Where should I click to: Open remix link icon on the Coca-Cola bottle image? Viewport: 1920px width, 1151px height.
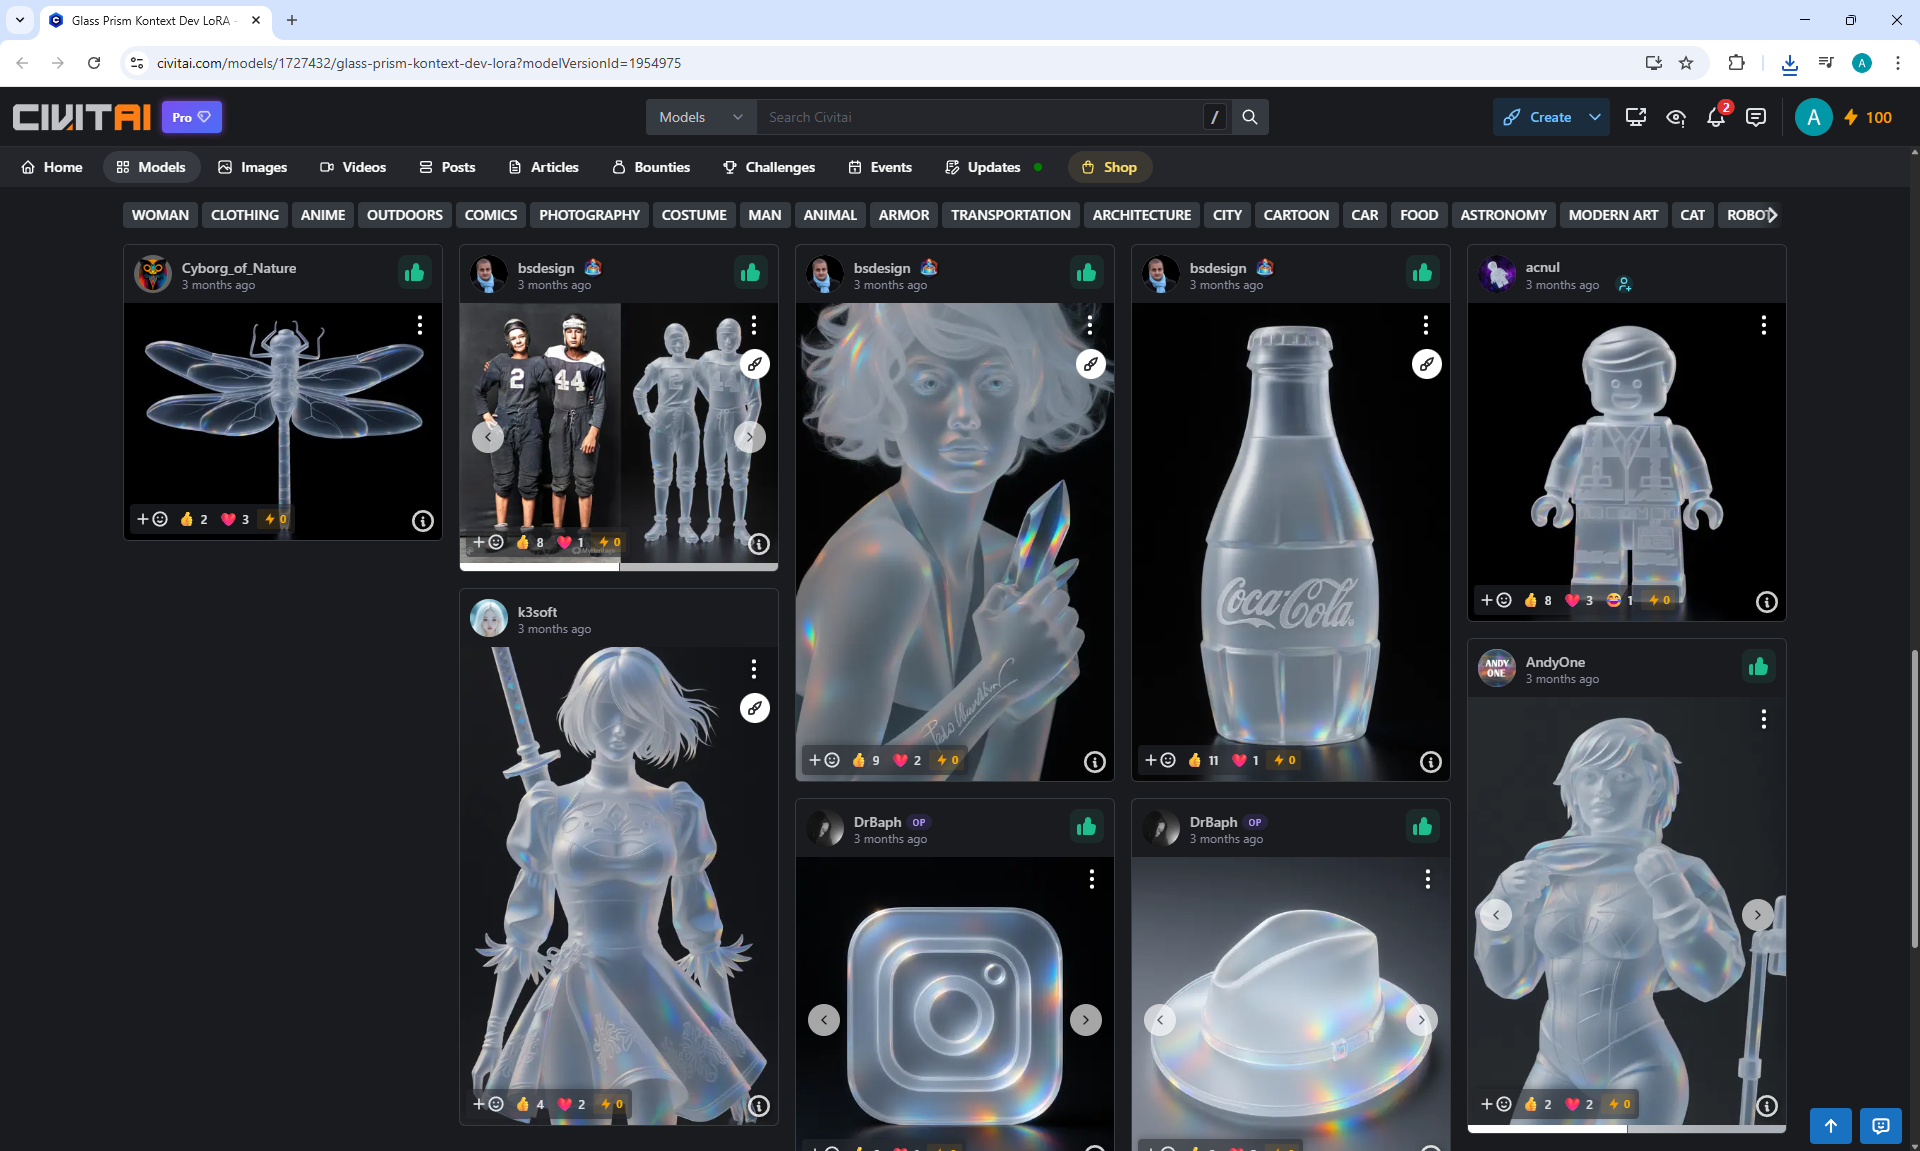point(1426,364)
